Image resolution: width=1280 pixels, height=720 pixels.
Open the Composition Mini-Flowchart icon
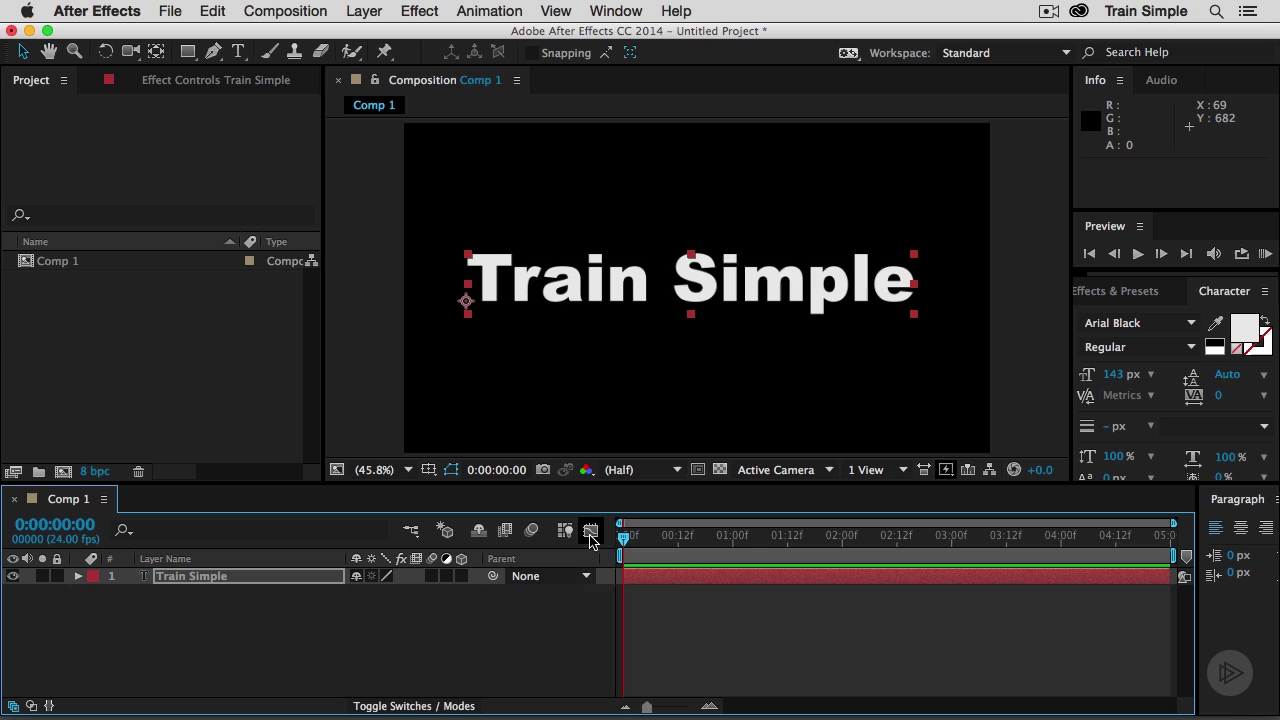point(411,530)
